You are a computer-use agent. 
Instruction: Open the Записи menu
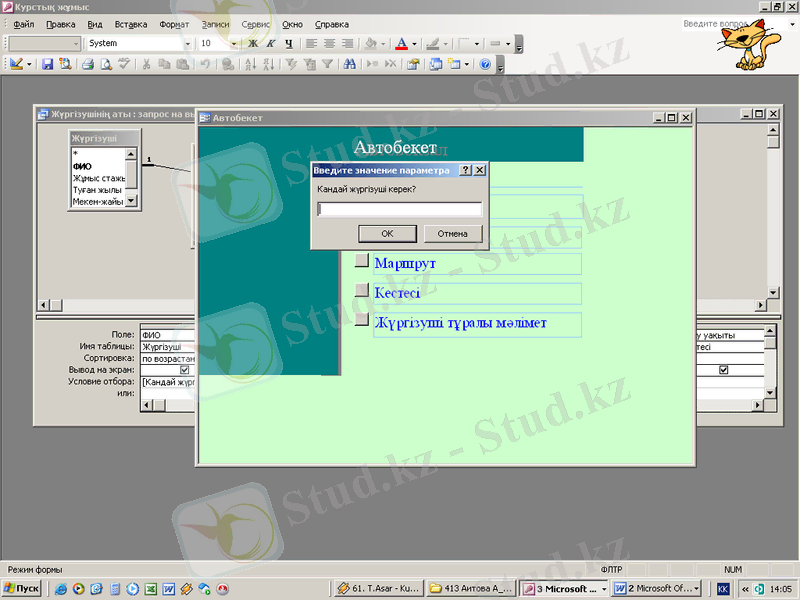214,24
